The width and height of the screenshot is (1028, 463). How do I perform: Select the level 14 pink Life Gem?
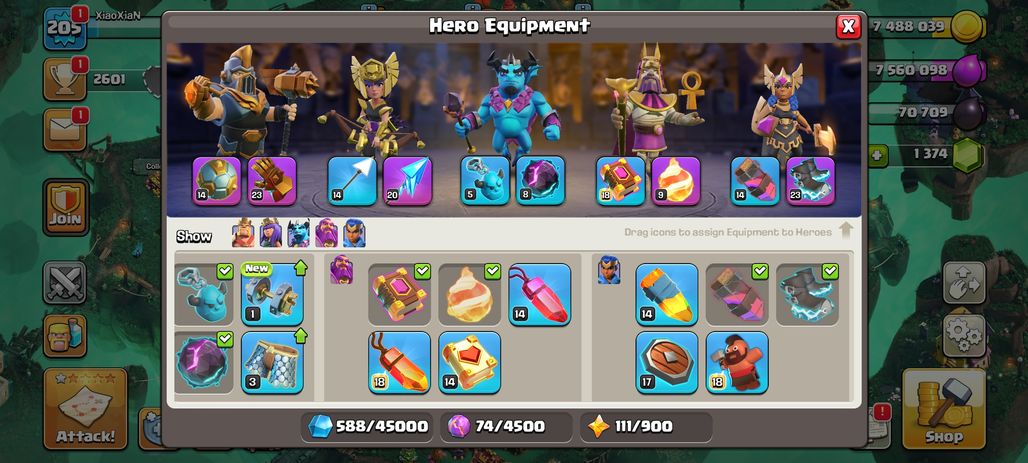click(540, 294)
